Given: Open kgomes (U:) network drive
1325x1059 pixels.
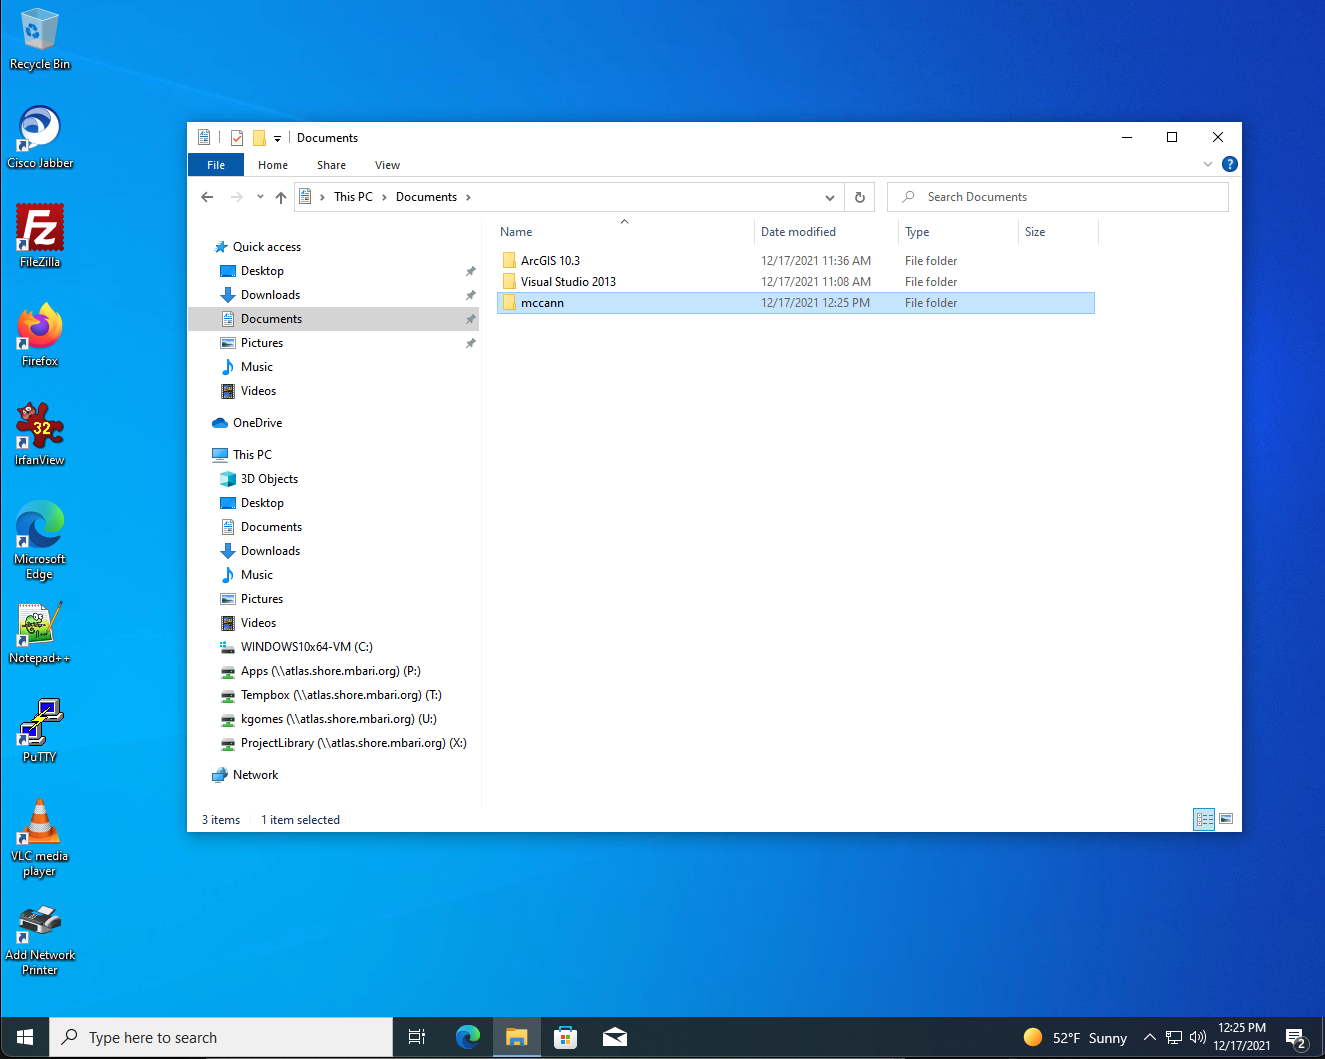Looking at the screenshot, I should pyautogui.click(x=328, y=719).
